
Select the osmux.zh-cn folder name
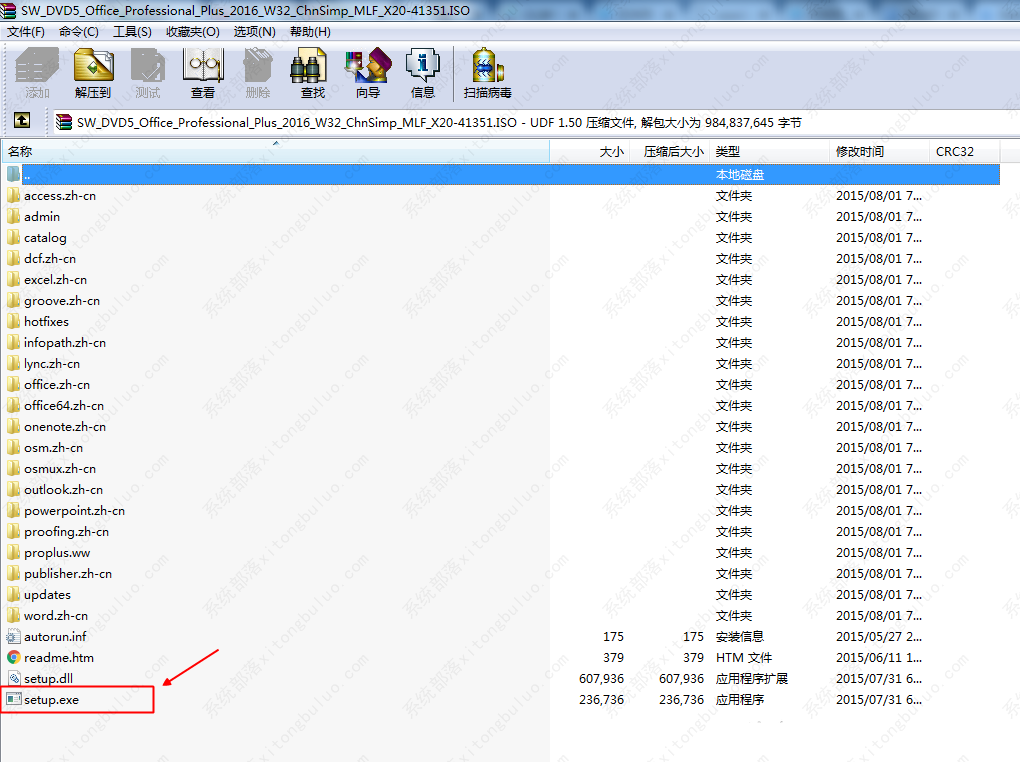(60, 469)
